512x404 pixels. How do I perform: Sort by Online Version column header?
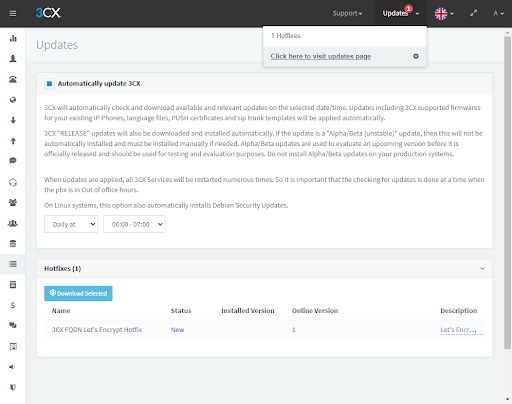315,311
